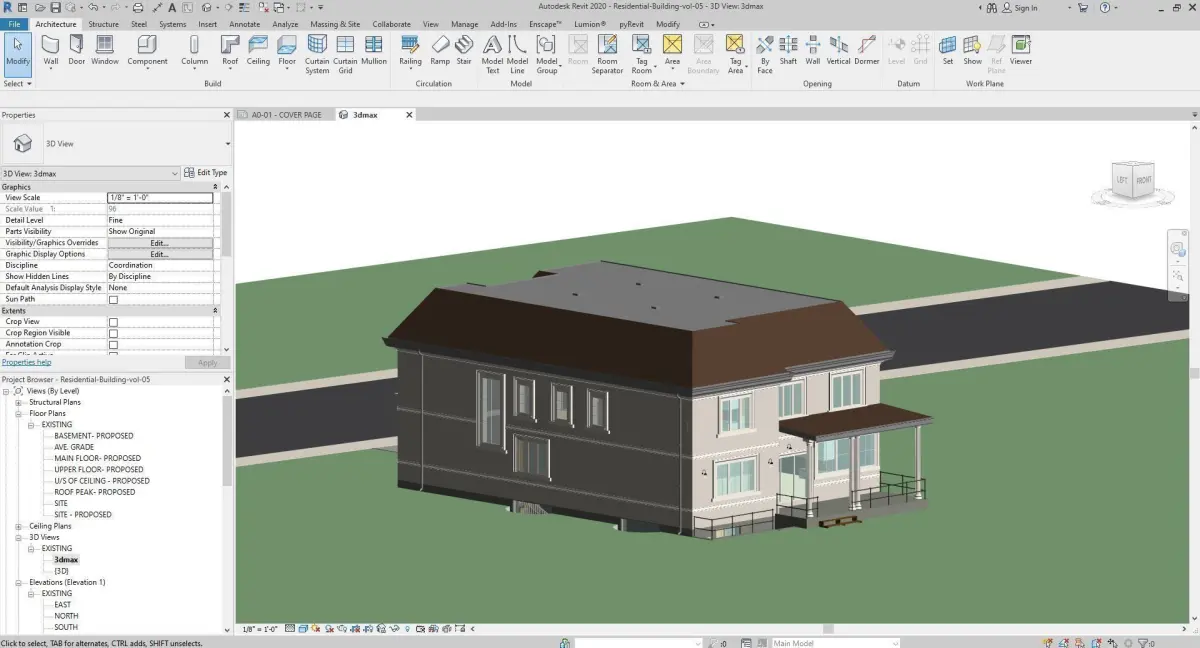Select the Area tool
The width and height of the screenshot is (1200, 648).
click(672, 50)
